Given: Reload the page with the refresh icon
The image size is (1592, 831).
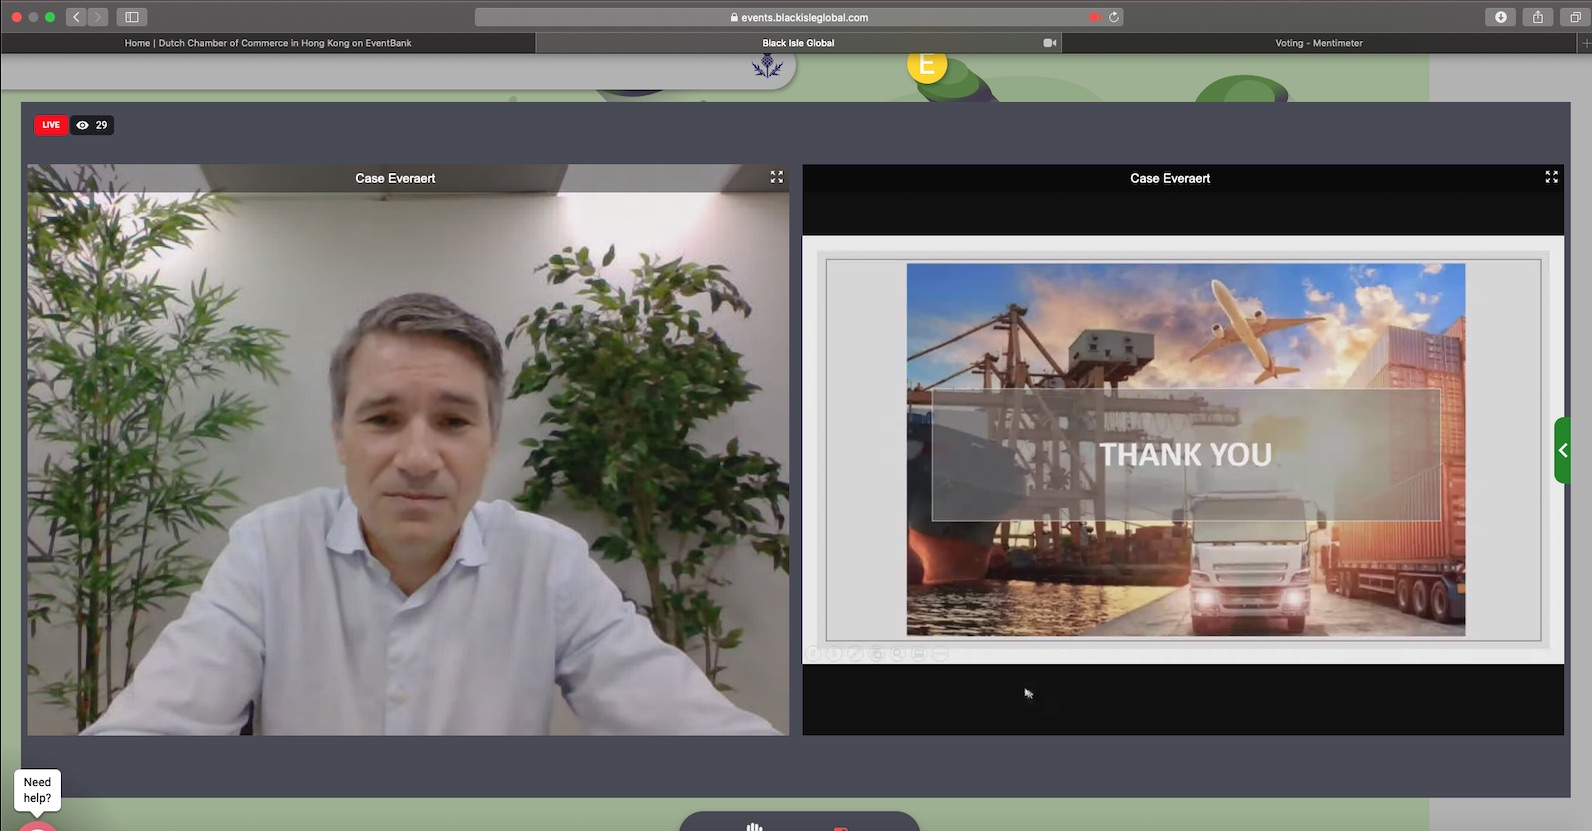Looking at the screenshot, I should point(1113,17).
